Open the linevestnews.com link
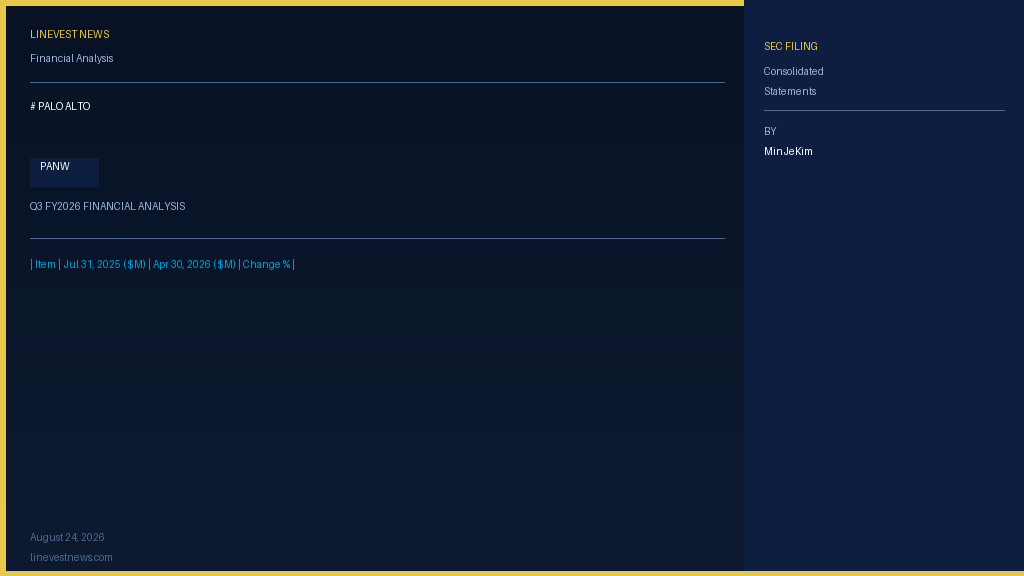1024x576 pixels. tap(71, 557)
